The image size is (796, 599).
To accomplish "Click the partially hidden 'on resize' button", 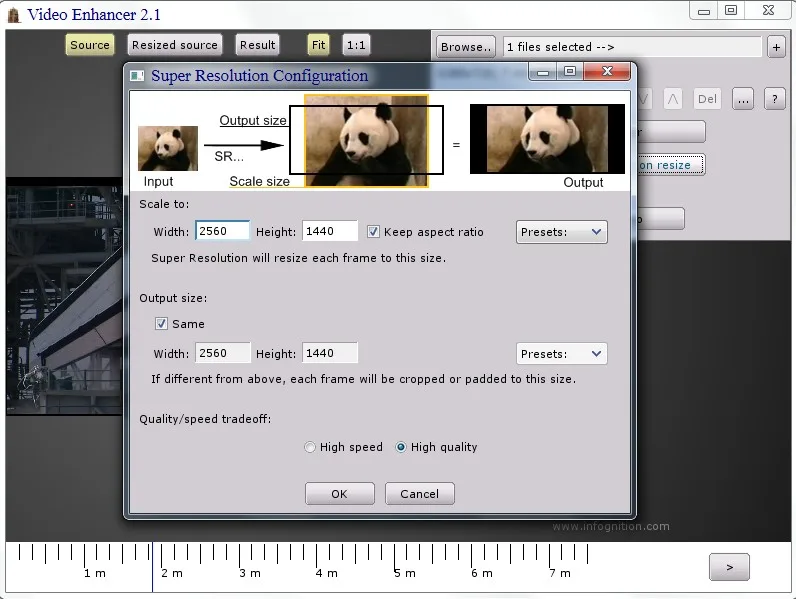I will [671, 165].
